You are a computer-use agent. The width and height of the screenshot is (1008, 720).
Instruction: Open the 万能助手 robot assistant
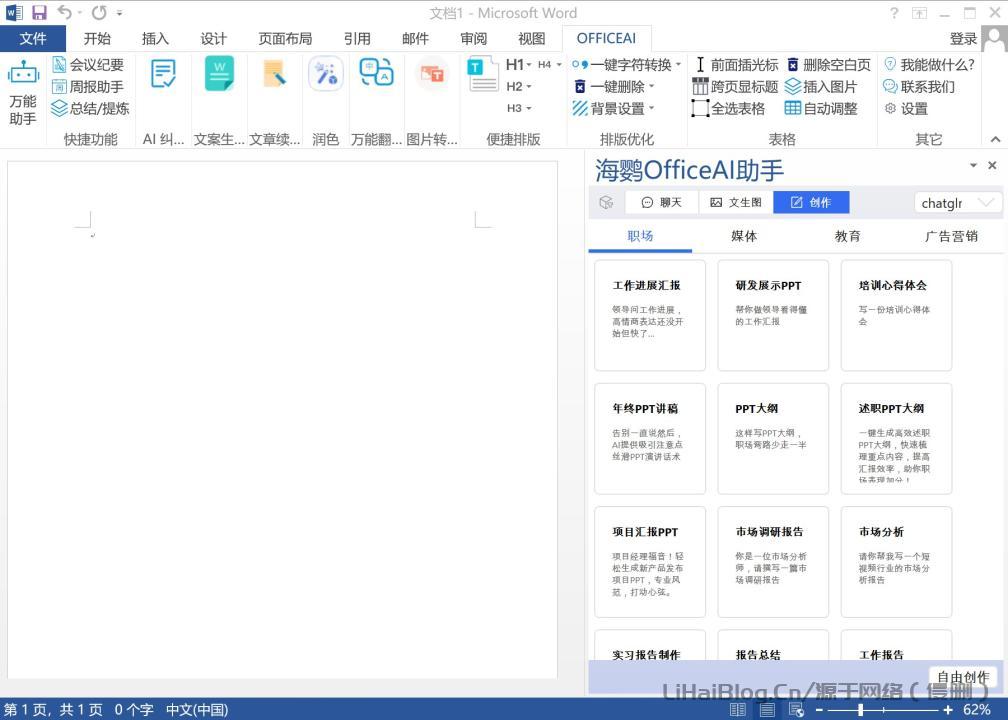pyautogui.click(x=23, y=92)
